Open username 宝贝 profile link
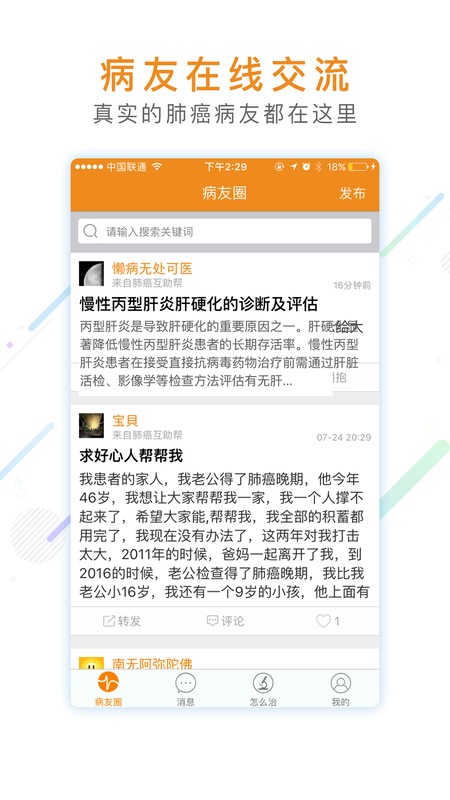This screenshot has width=450, height=800. (x=125, y=420)
